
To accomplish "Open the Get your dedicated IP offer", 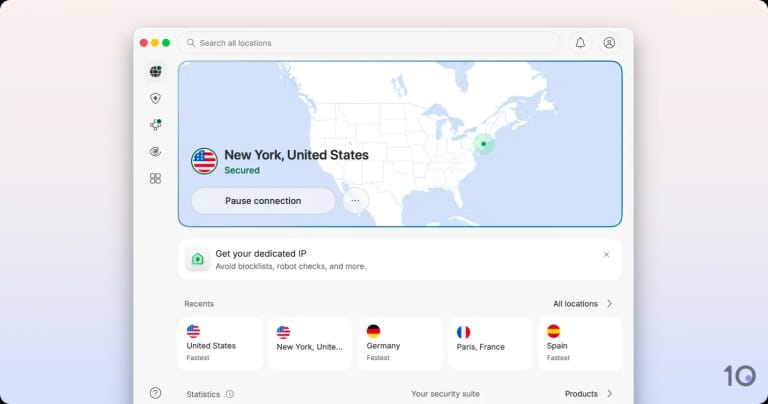I will [x=400, y=260].
